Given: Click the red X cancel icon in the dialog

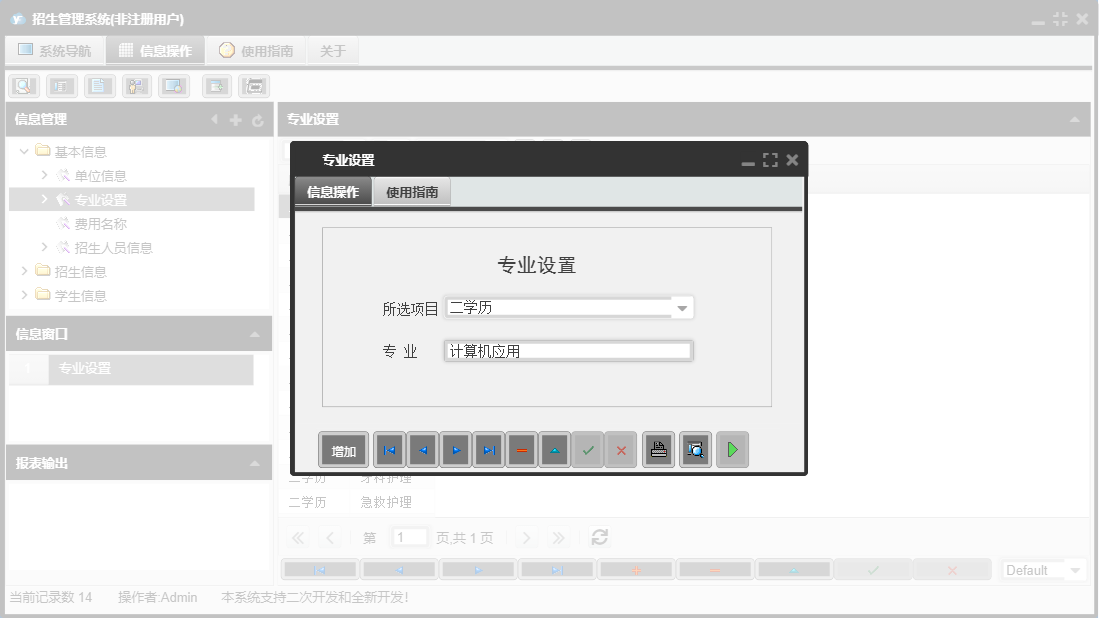Looking at the screenshot, I should click(x=621, y=449).
